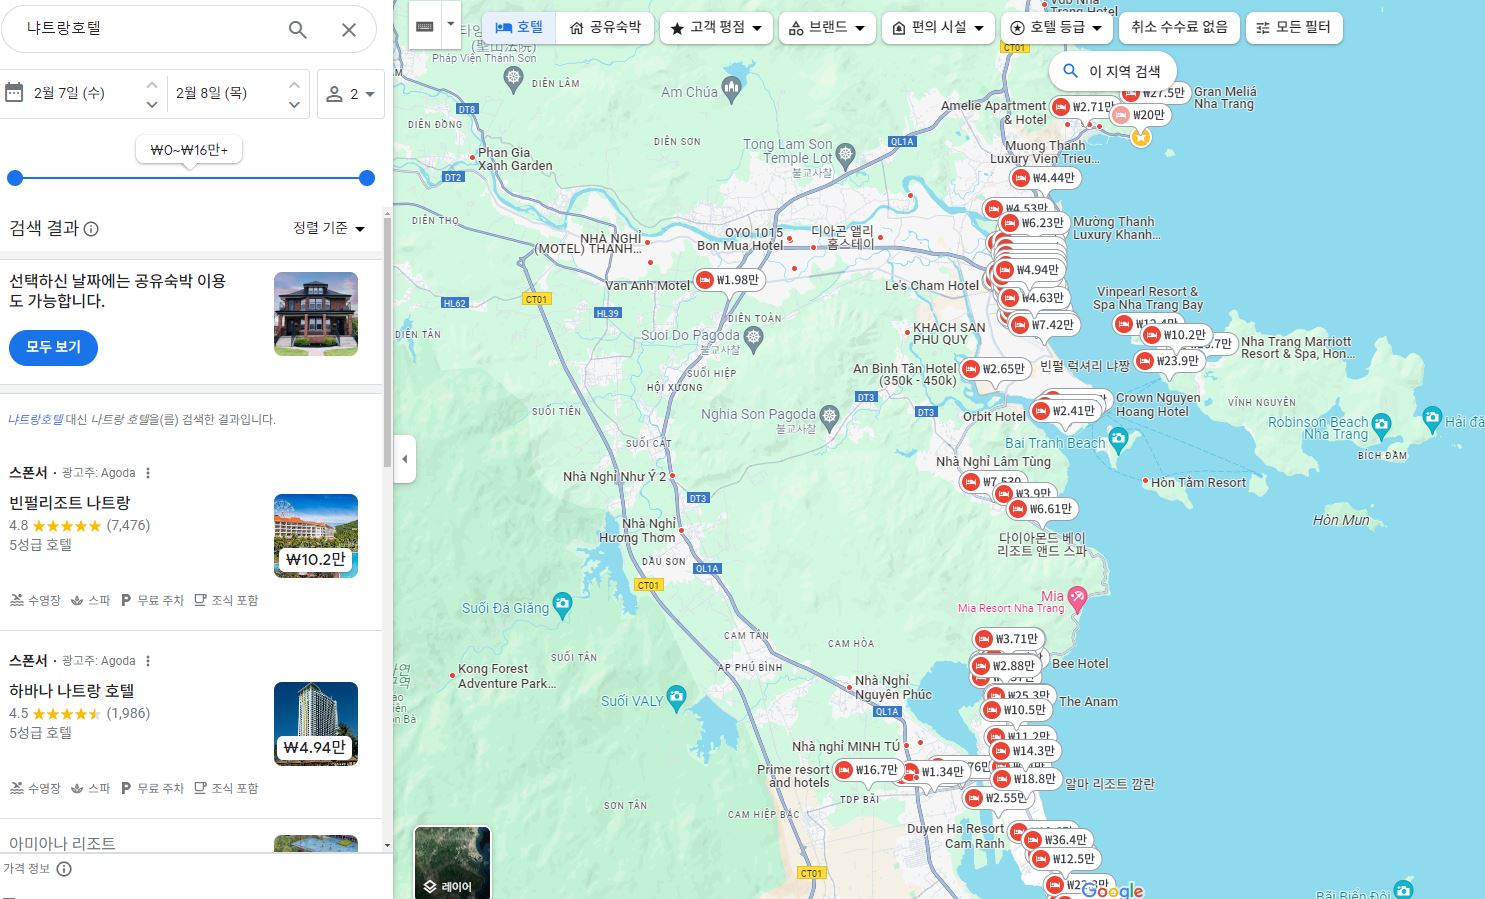1485x899 pixels.
Task: Increase check-out date with up arrow
Action: (294, 84)
